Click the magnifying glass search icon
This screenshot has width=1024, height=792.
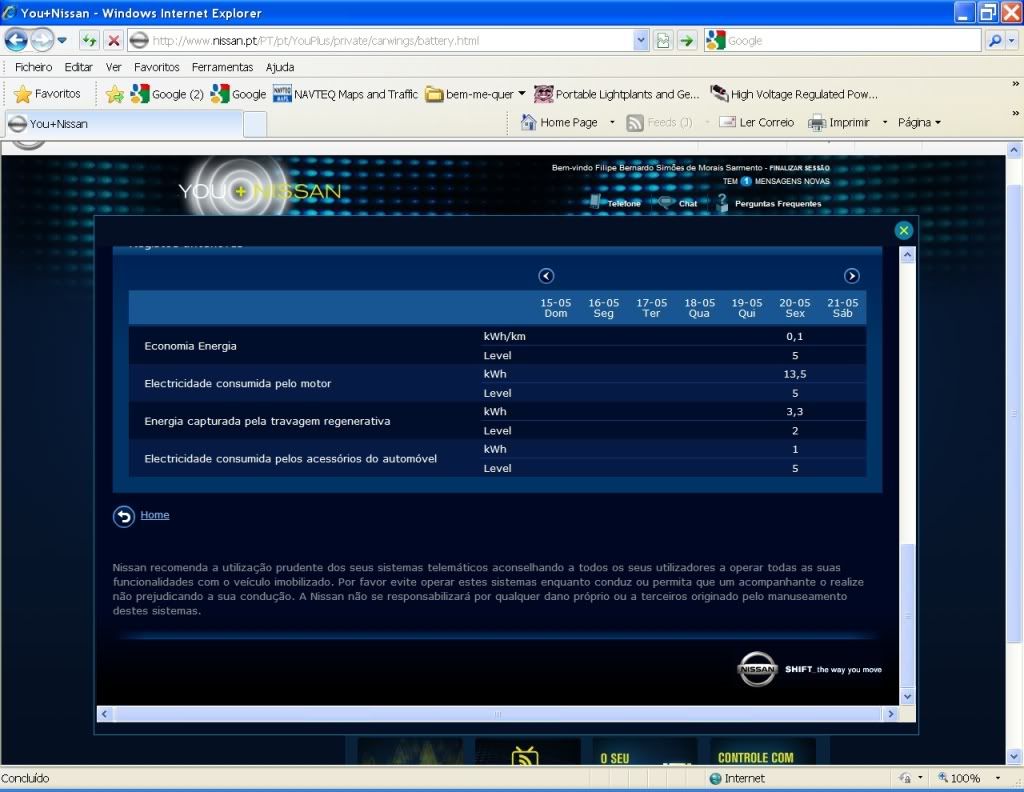click(x=995, y=40)
